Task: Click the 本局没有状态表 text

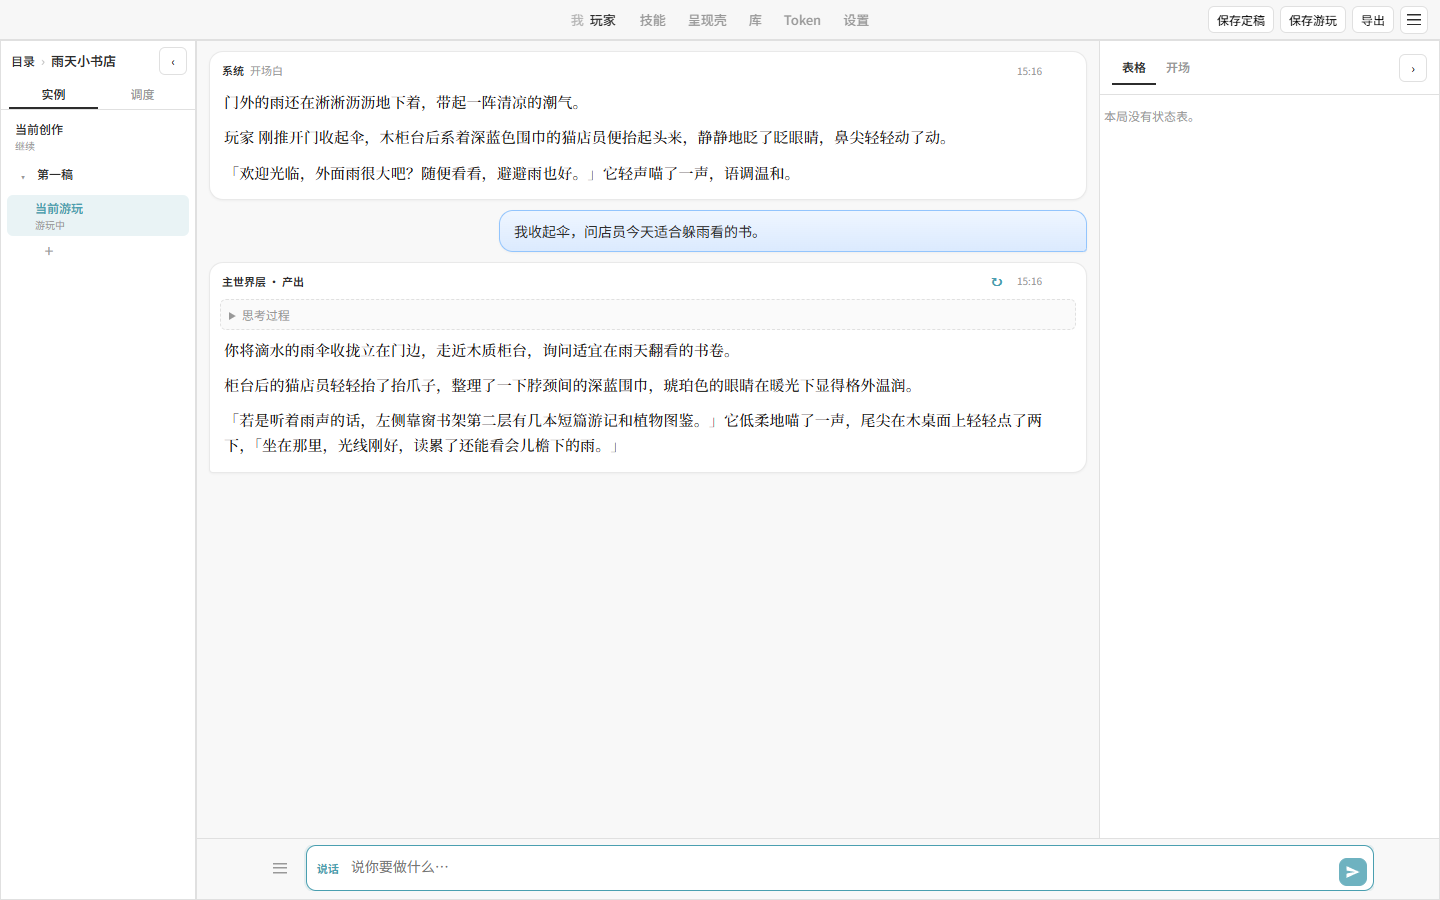Action: click(x=1151, y=117)
